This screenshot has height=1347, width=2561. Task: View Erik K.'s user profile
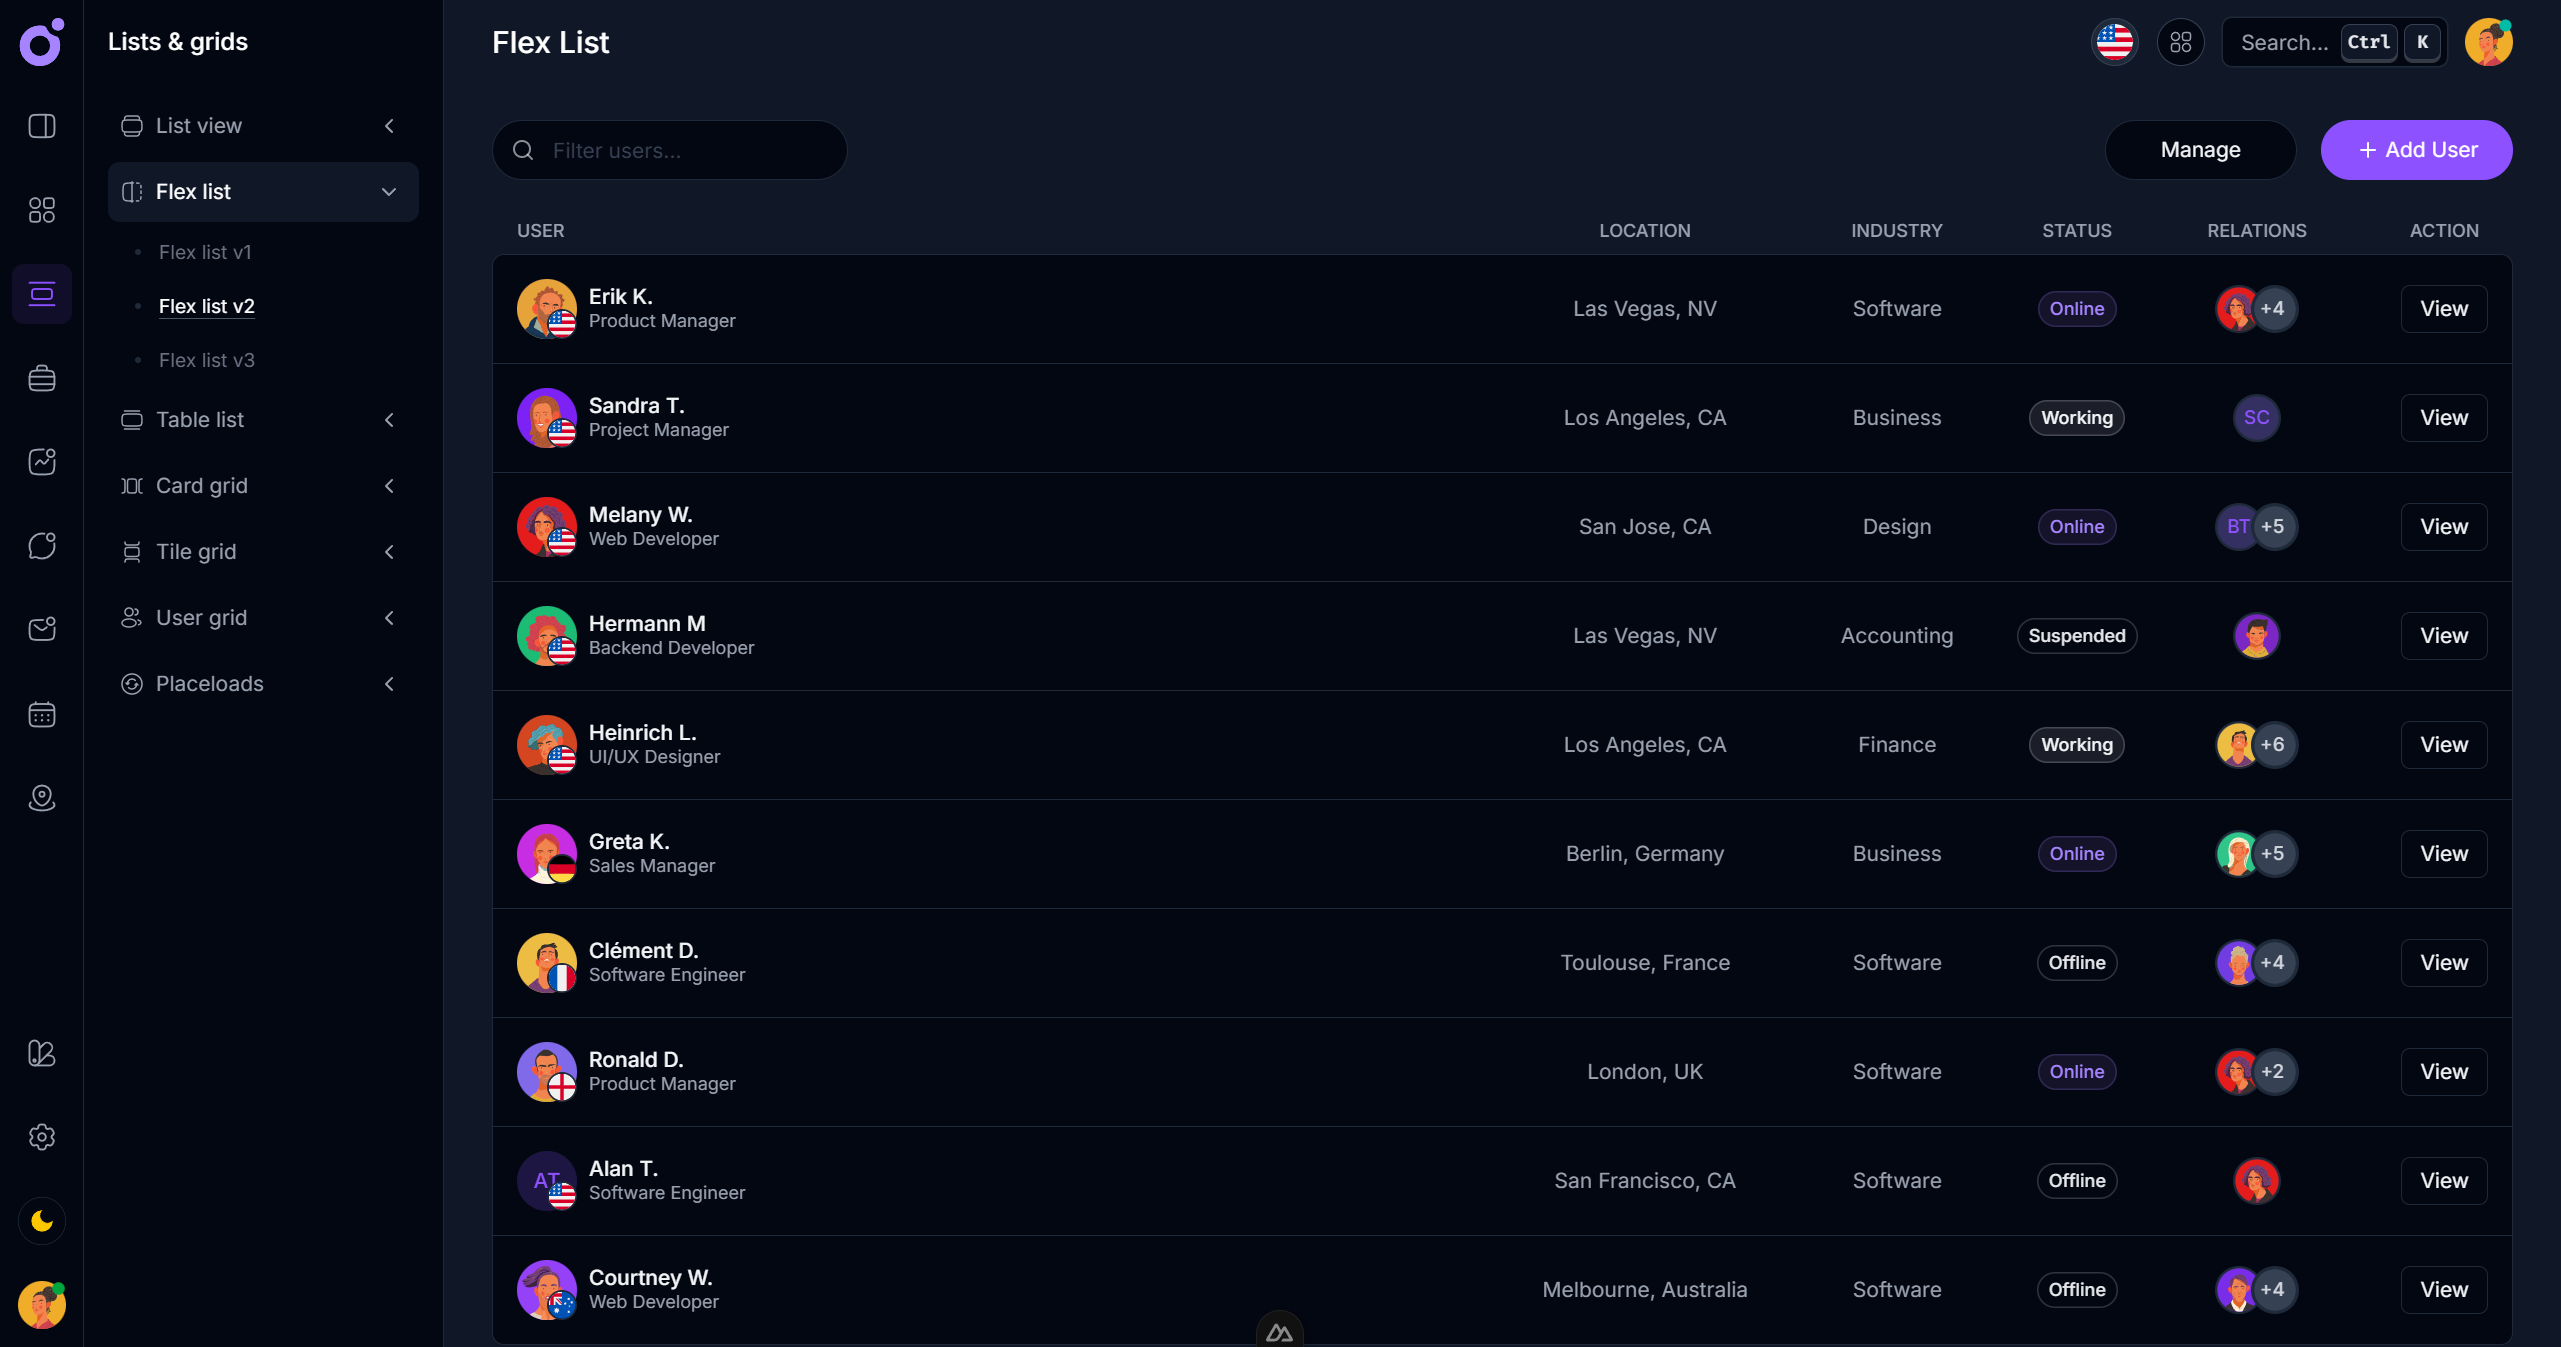click(2443, 309)
